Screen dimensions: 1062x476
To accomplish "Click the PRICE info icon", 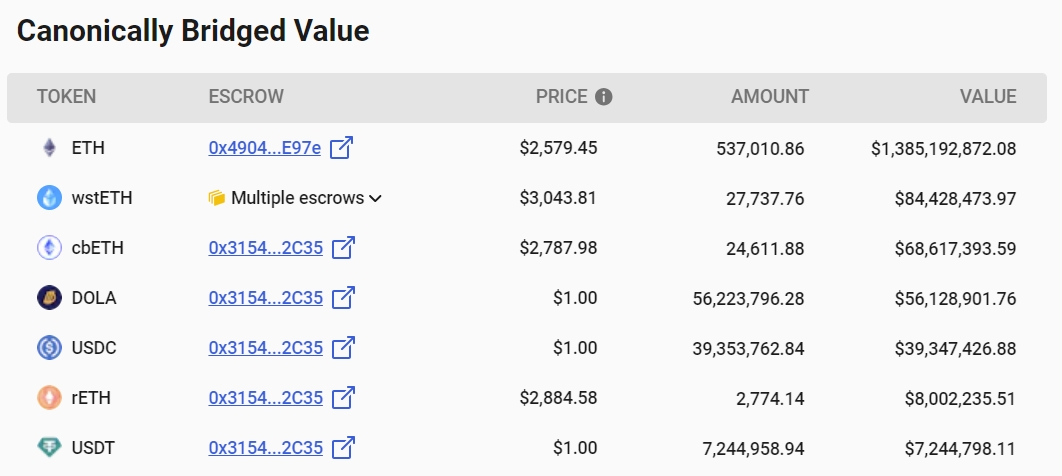I will point(603,97).
